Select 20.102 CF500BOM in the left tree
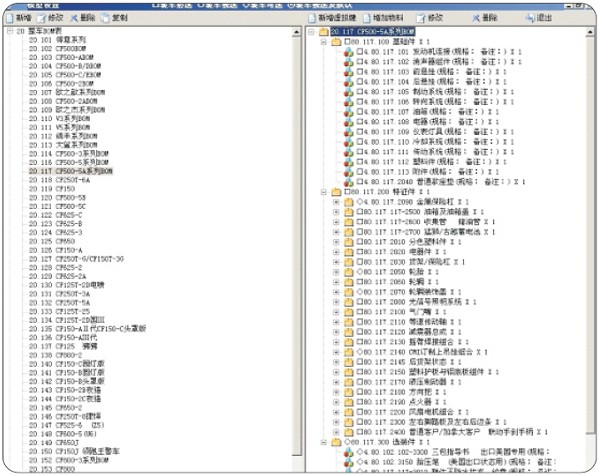Image resolution: width=599 pixels, height=475 pixels. 57,49
